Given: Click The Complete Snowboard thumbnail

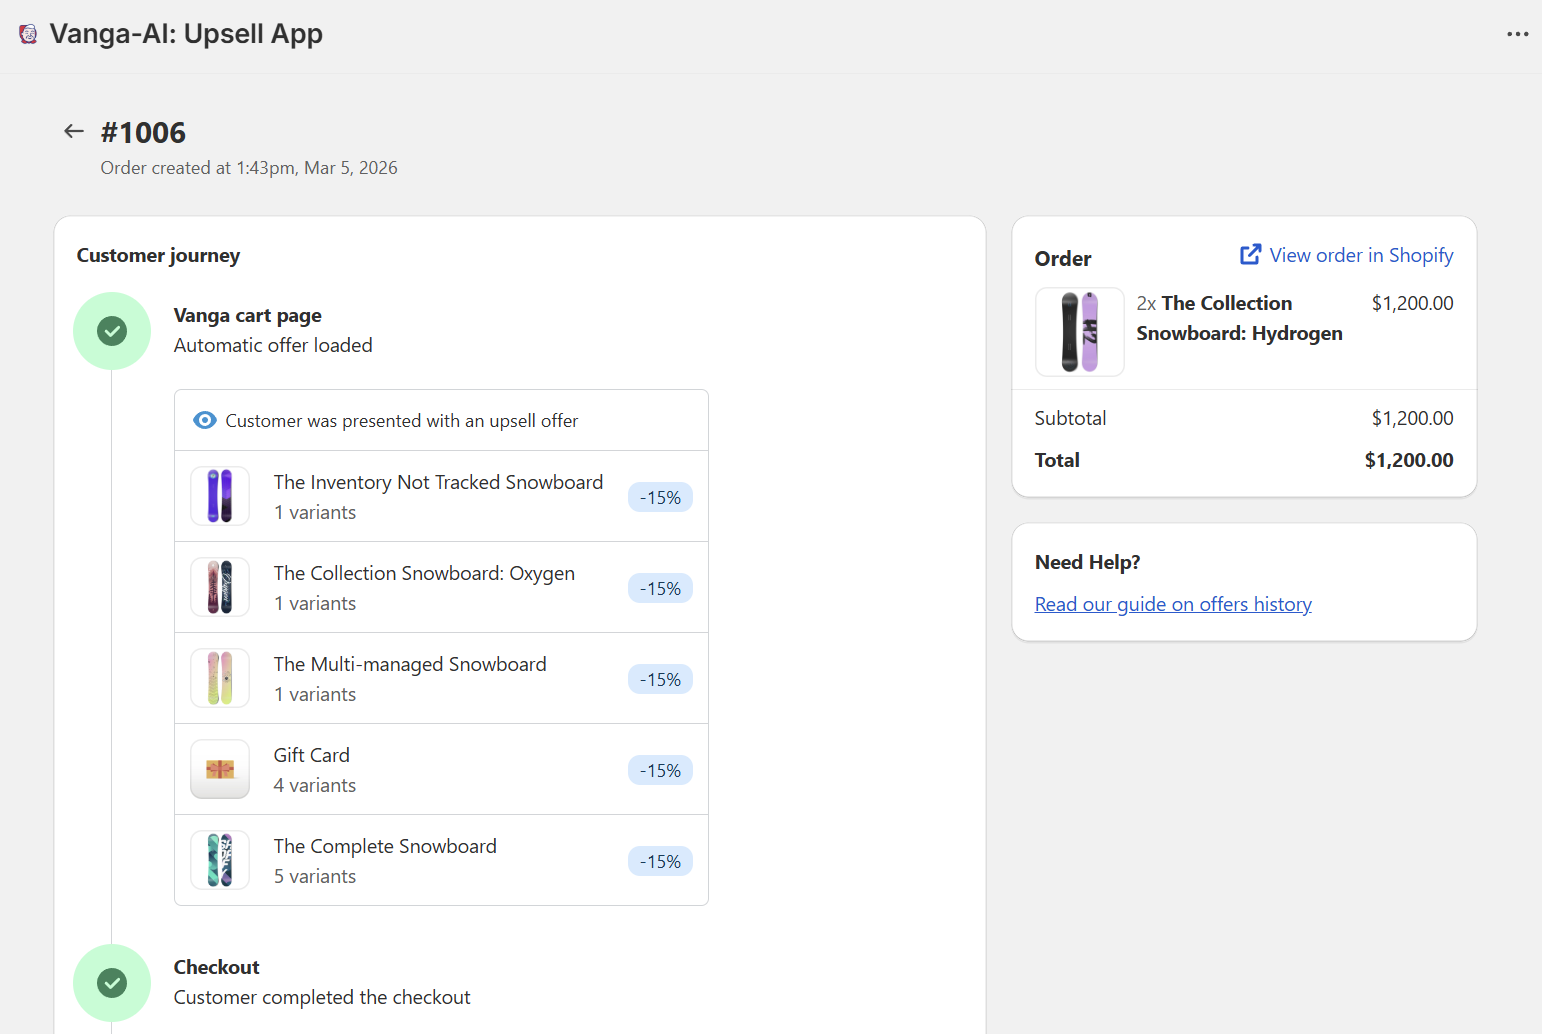Looking at the screenshot, I should click(220, 860).
